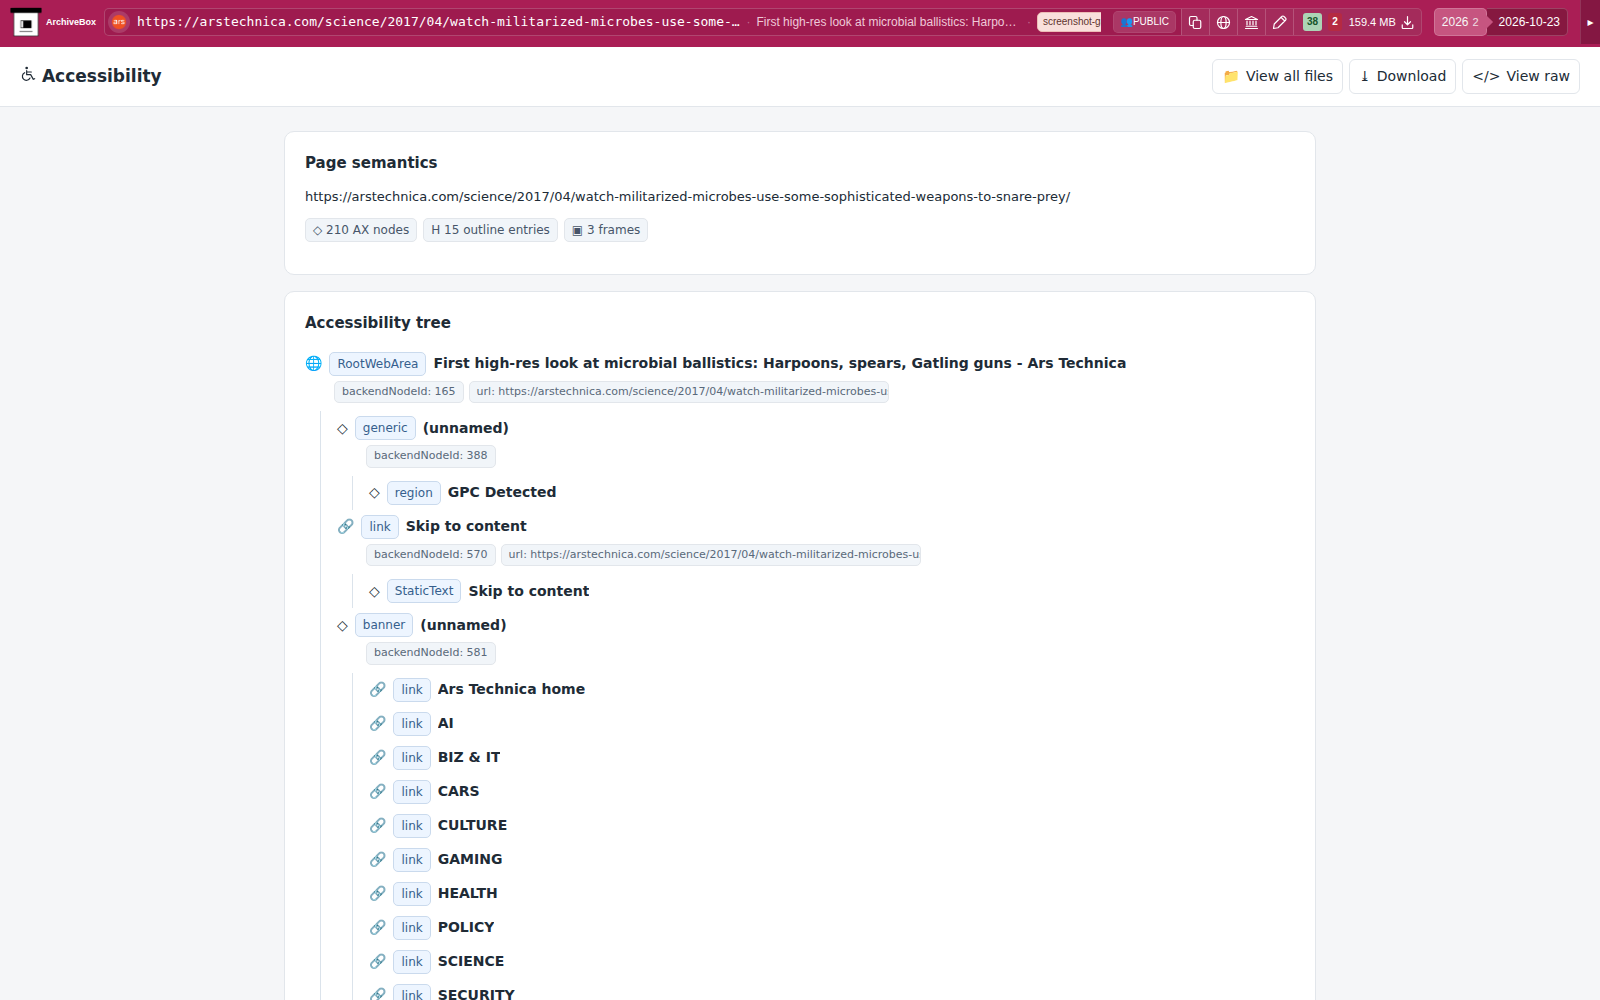Click the screenshot tag pill
Screen dimensions: 1600x1000
click(x=1069, y=22)
